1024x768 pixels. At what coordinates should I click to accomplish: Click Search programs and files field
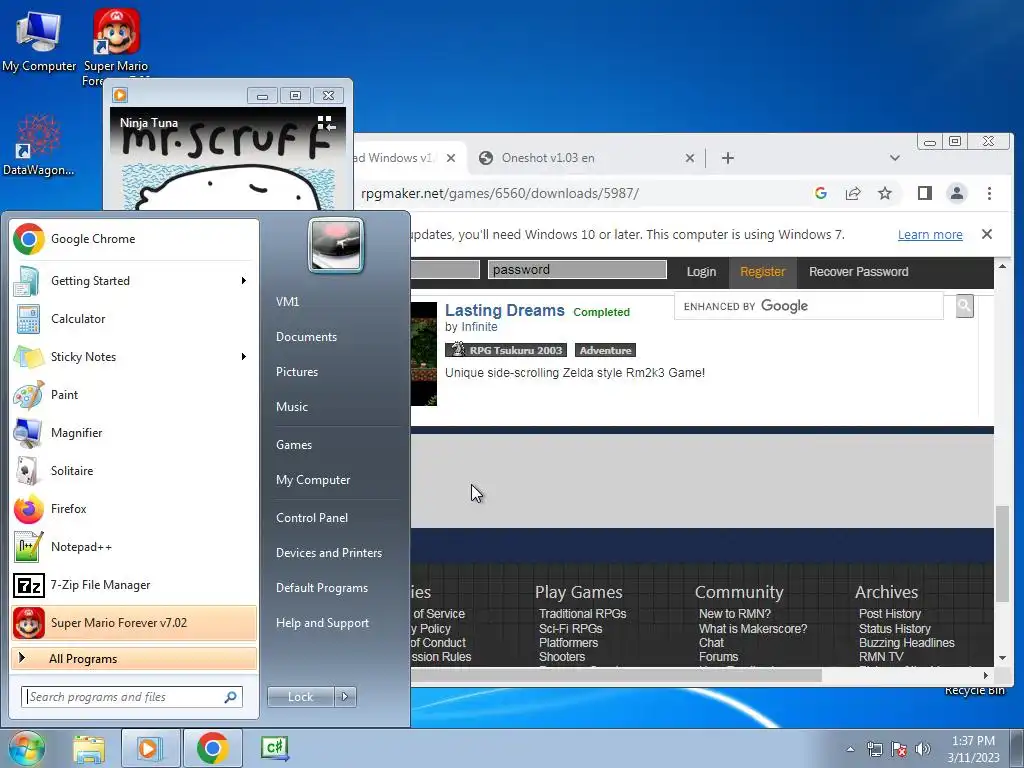pyautogui.click(x=132, y=697)
